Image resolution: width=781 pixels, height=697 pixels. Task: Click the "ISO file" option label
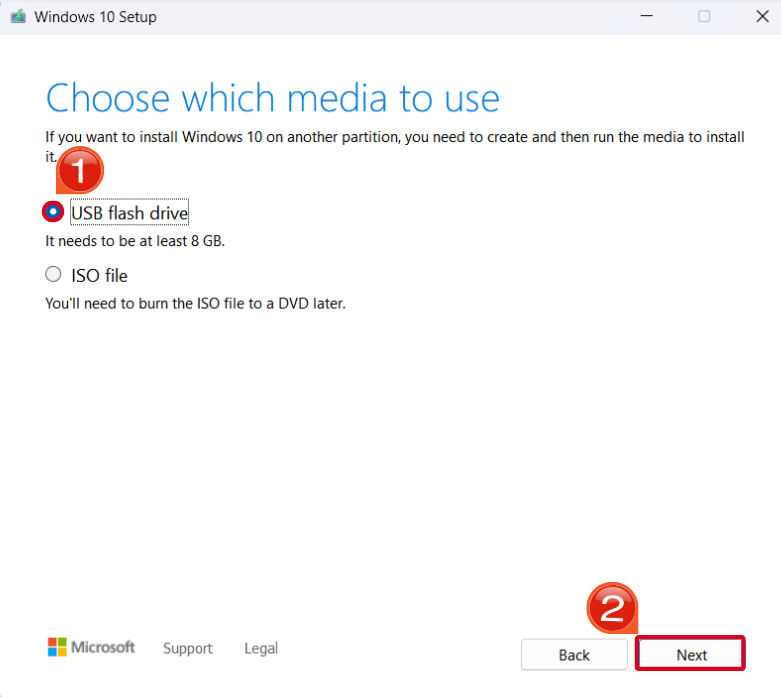(x=99, y=275)
